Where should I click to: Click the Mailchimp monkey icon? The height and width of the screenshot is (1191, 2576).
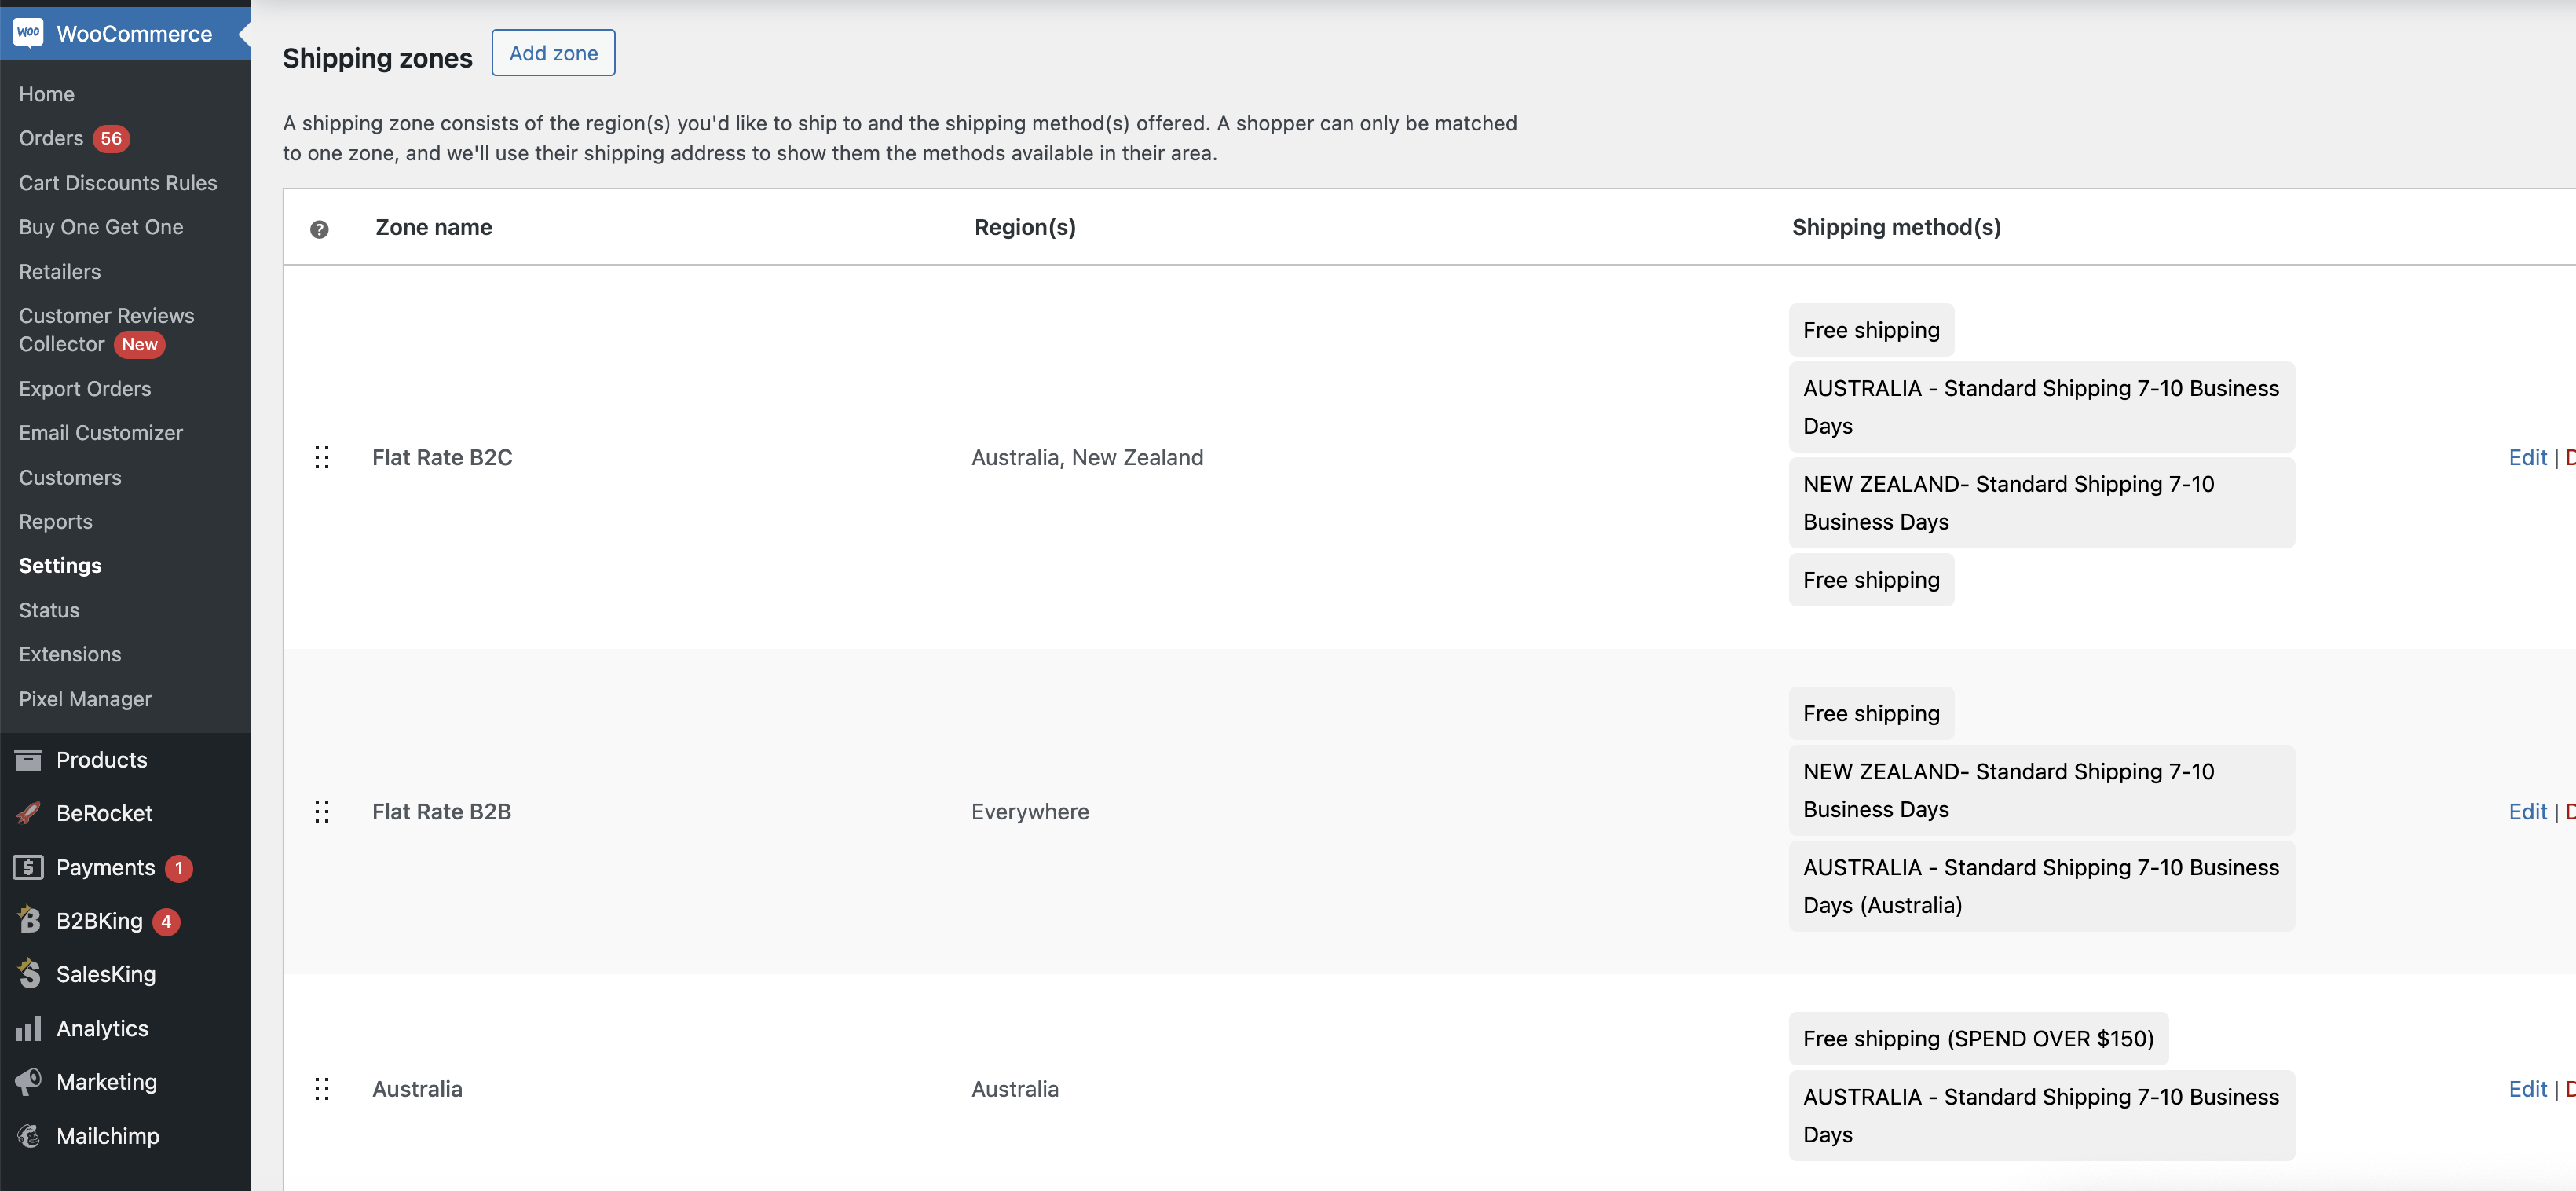click(28, 1135)
